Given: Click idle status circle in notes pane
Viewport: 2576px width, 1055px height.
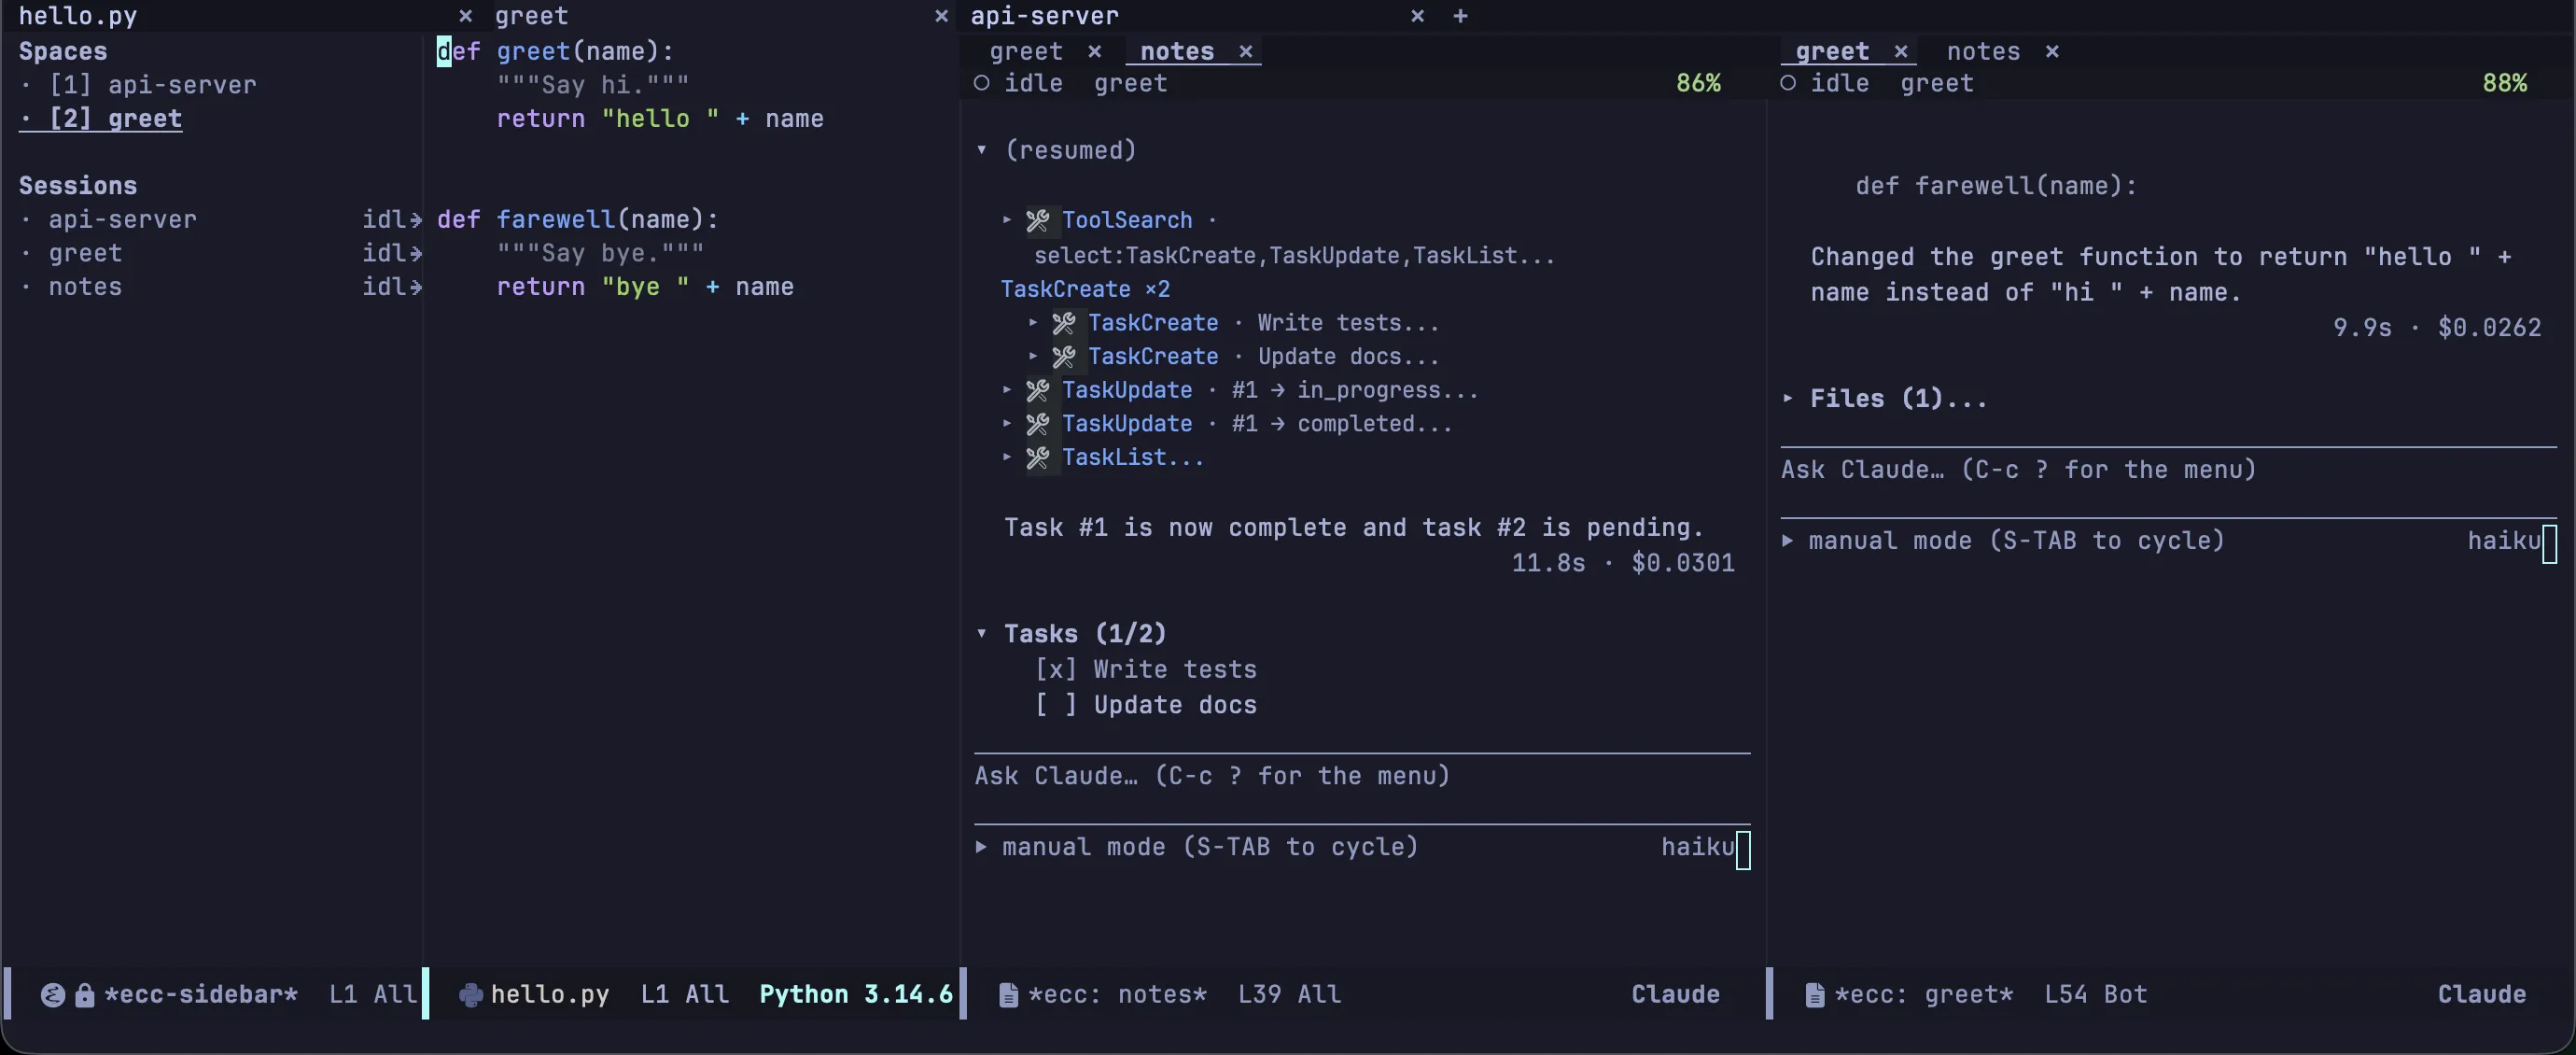Looking at the screenshot, I should pos(982,83).
